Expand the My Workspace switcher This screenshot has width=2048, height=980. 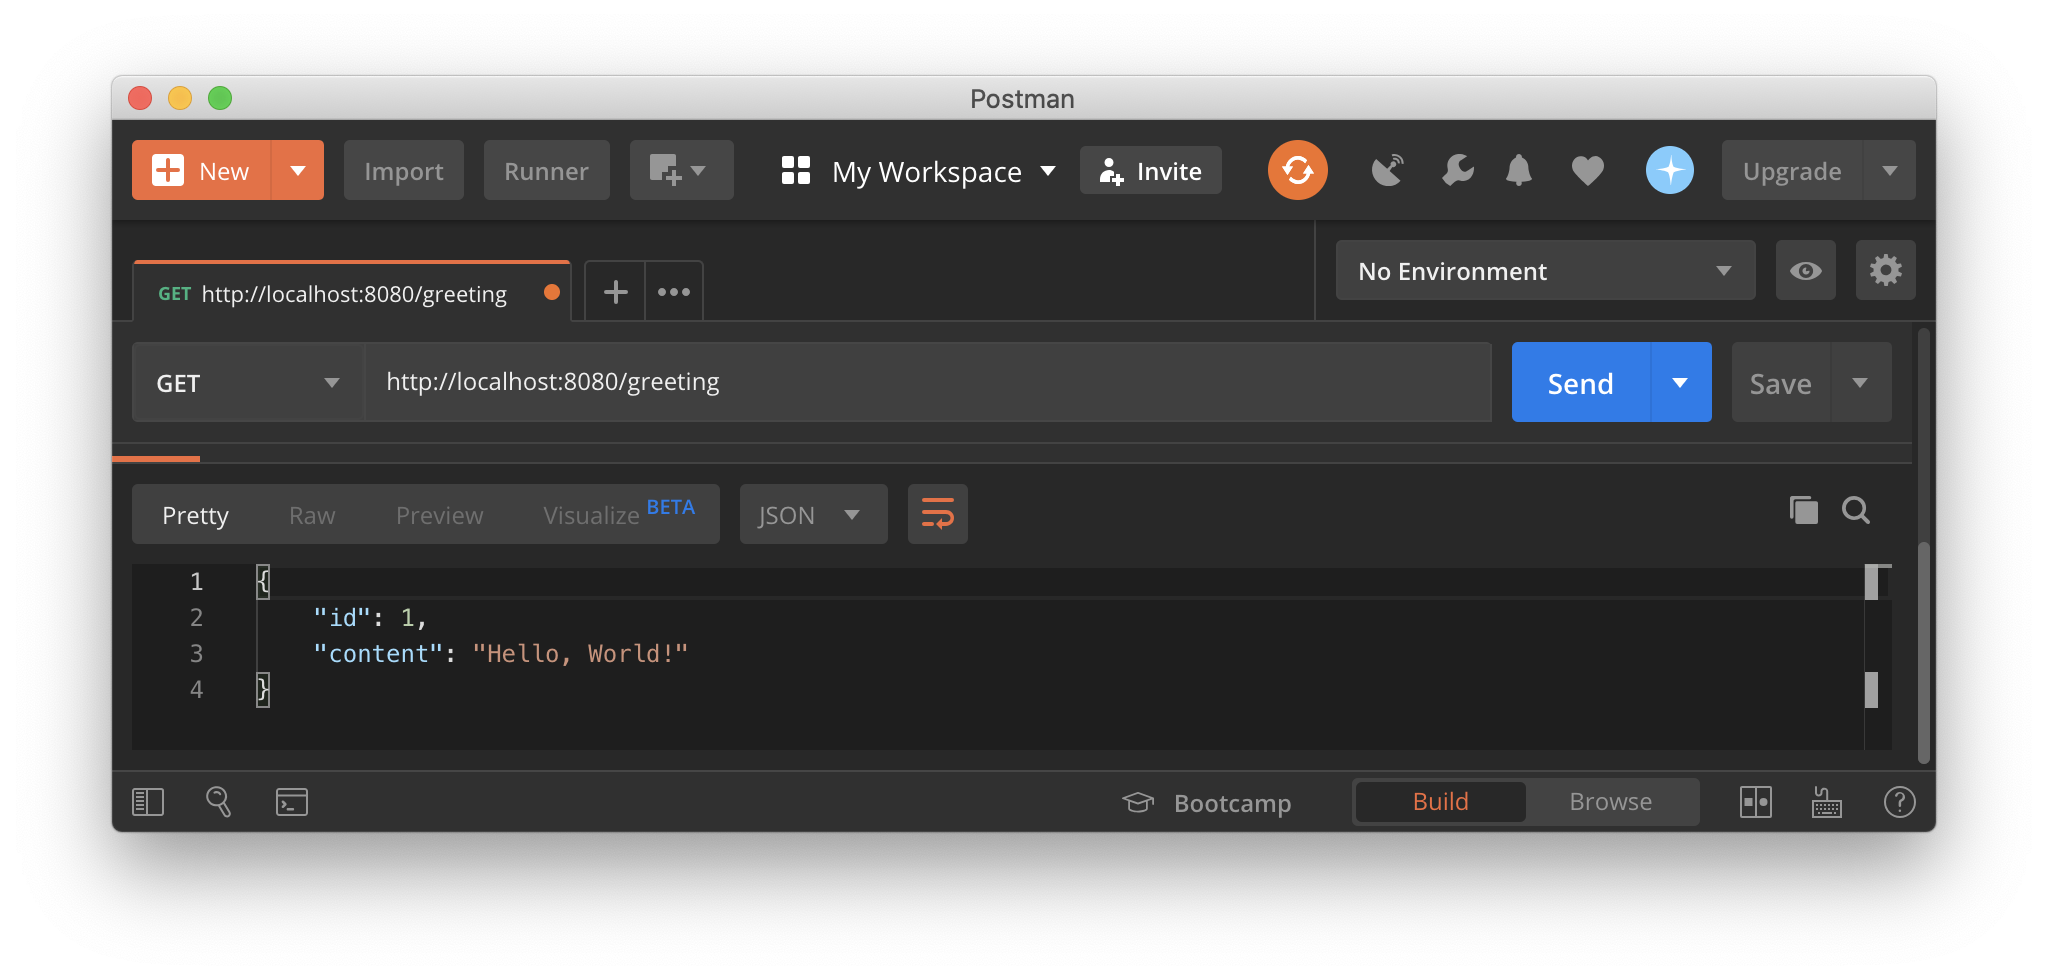tap(918, 171)
